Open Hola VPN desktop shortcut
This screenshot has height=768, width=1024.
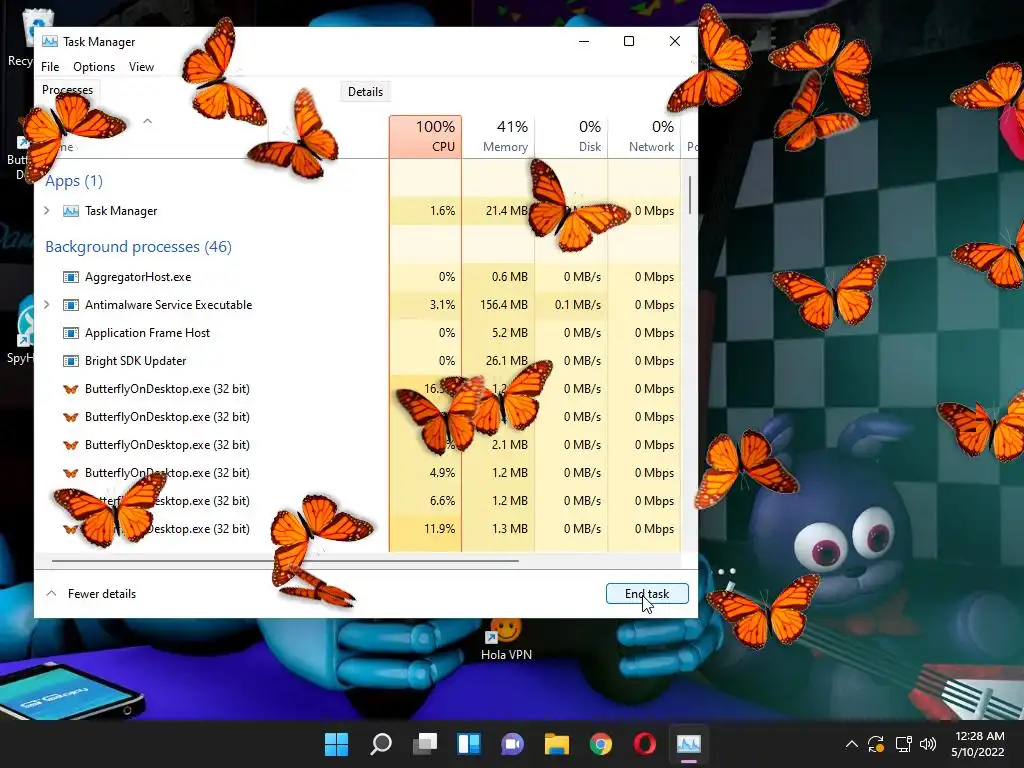(x=506, y=640)
